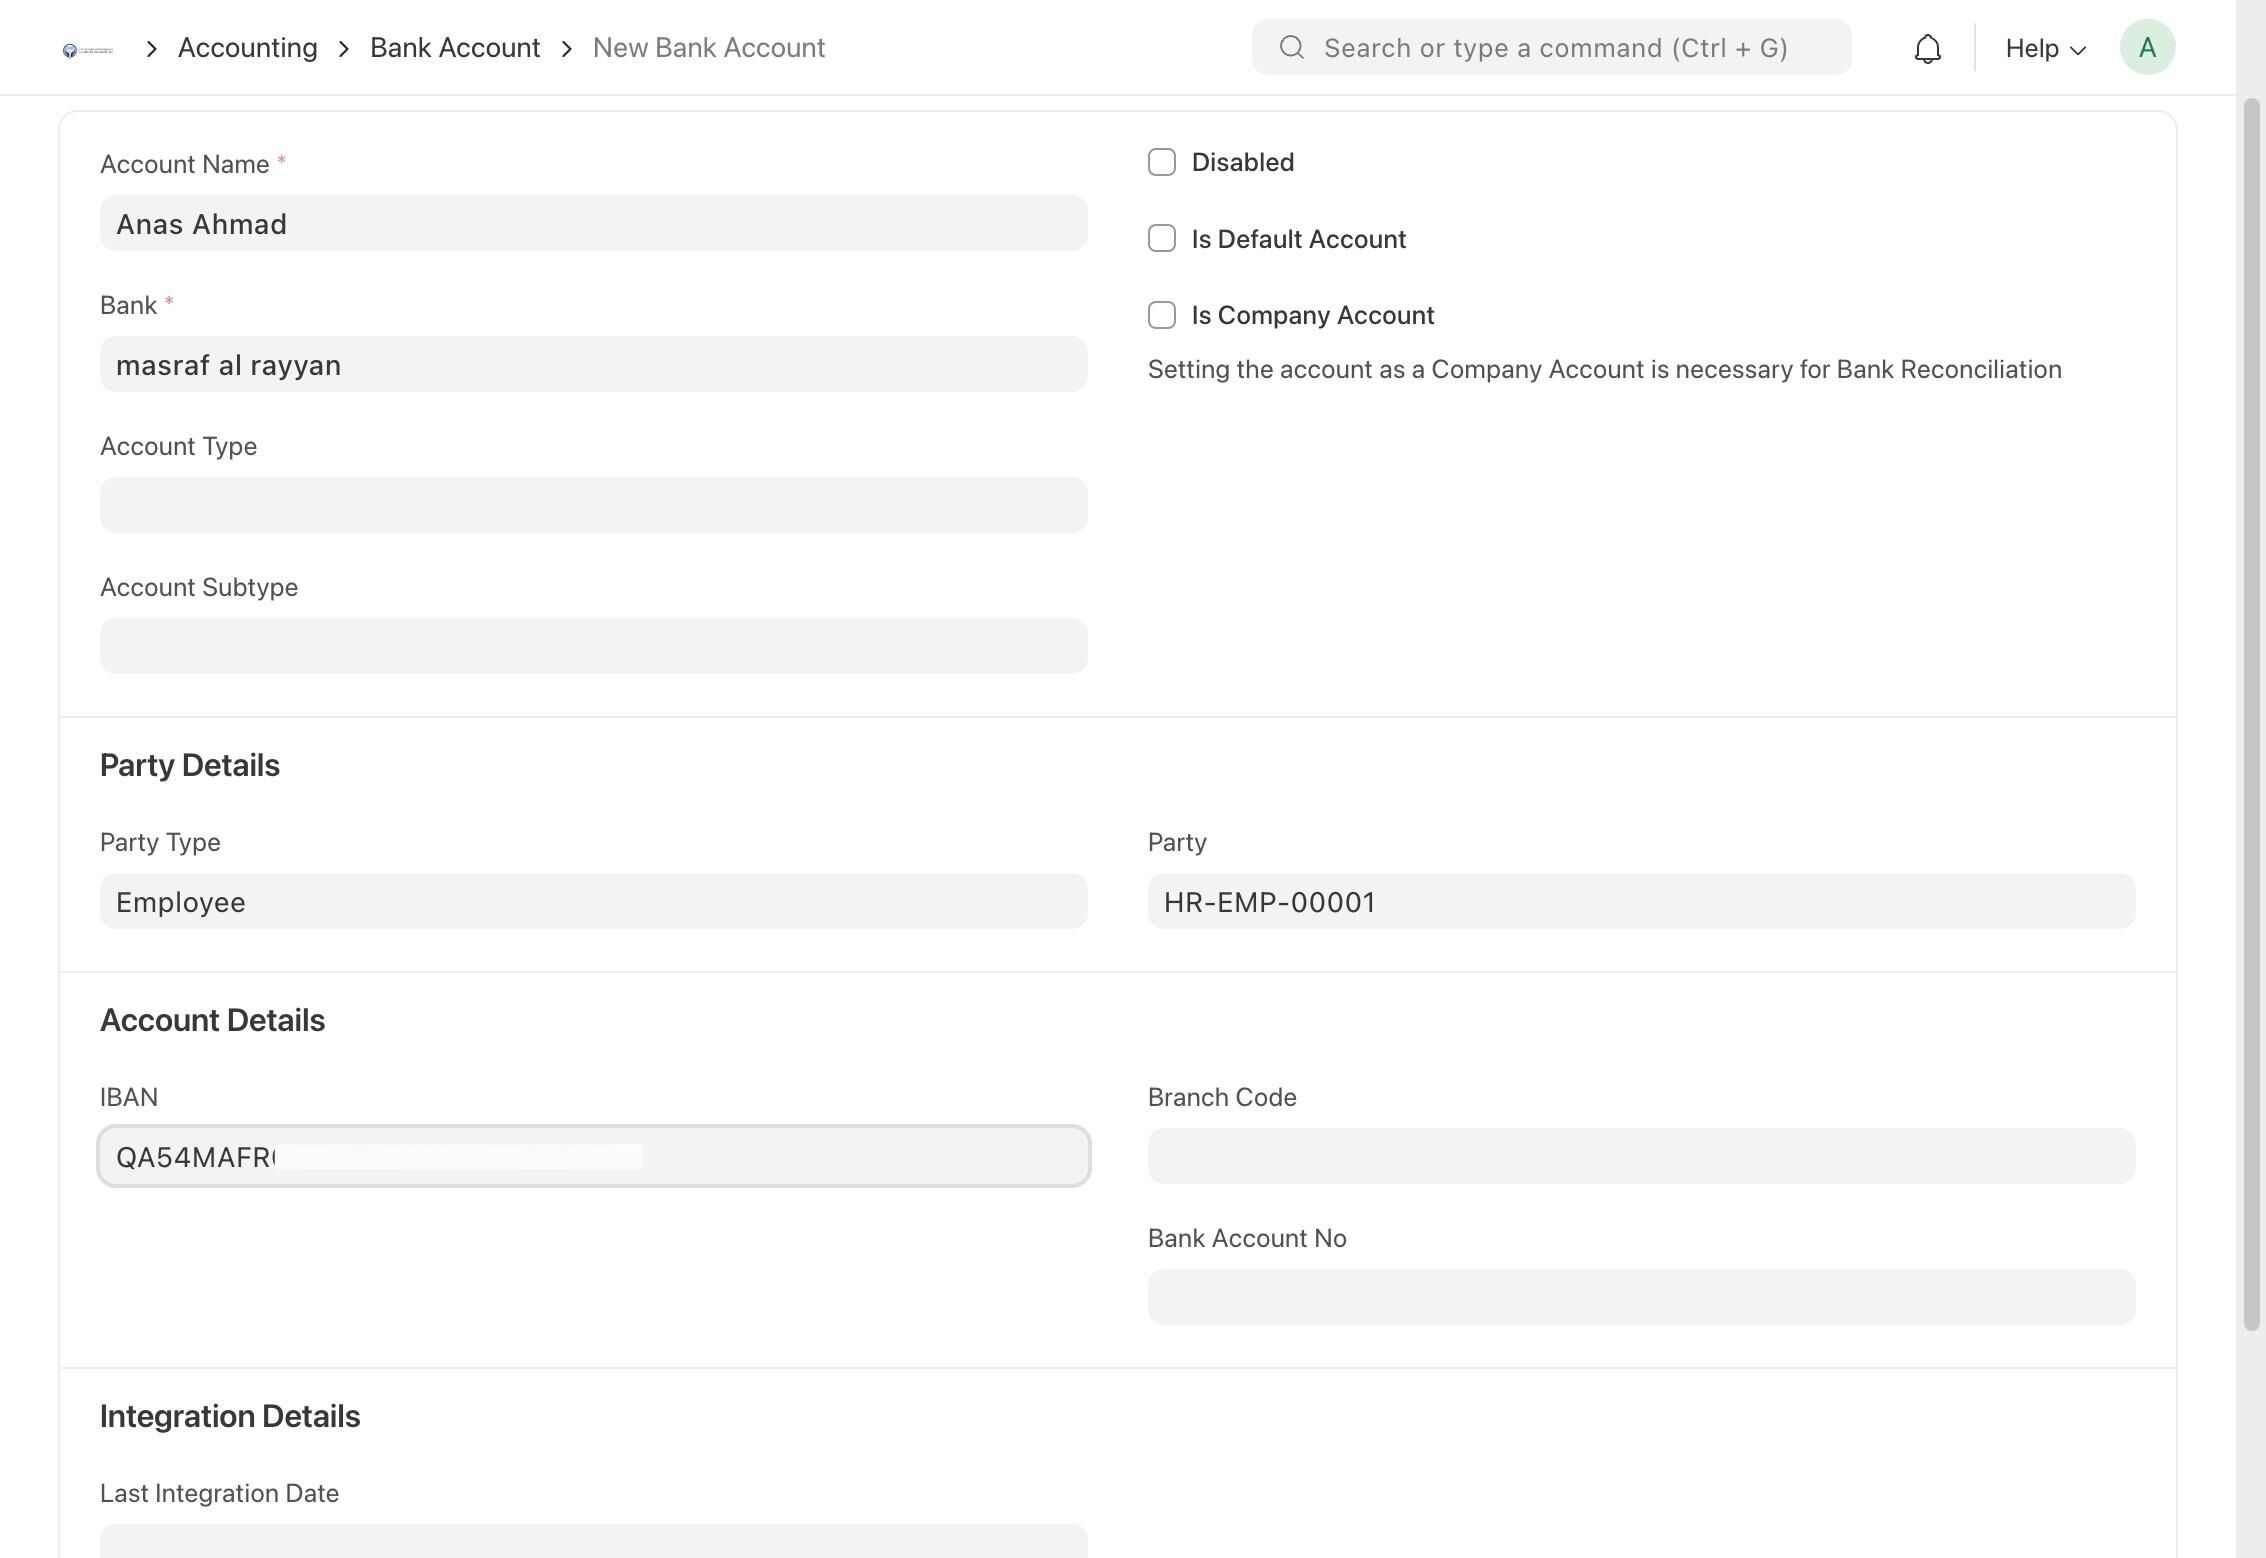The width and height of the screenshot is (2266, 1558).
Task: Open the notifications bell icon
Action: pyautogui.click(x=1927, y=48)
